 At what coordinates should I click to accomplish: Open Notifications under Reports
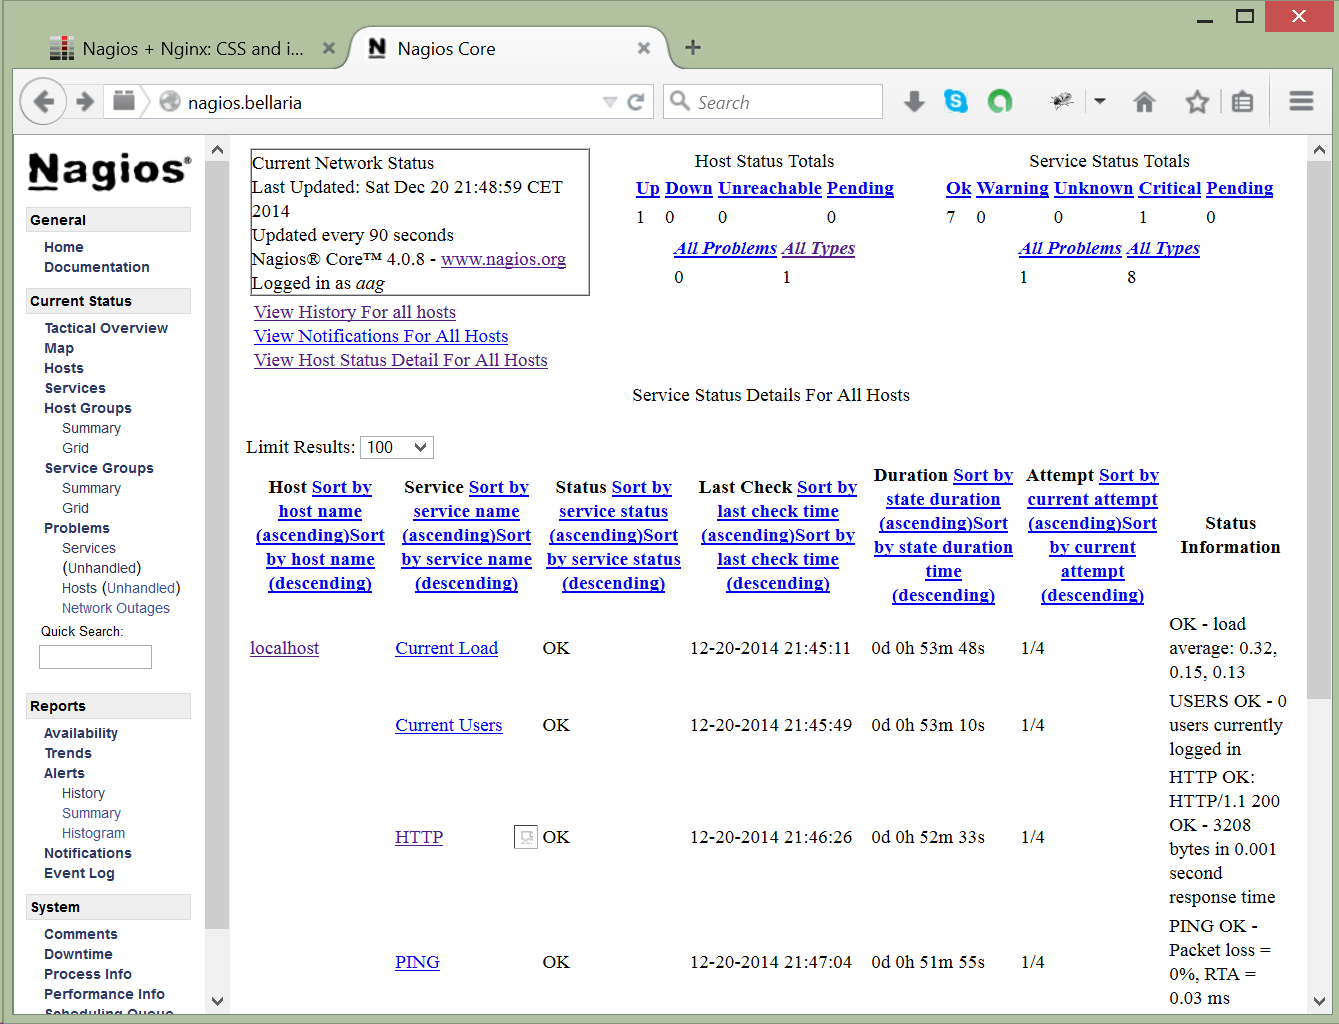88,853
